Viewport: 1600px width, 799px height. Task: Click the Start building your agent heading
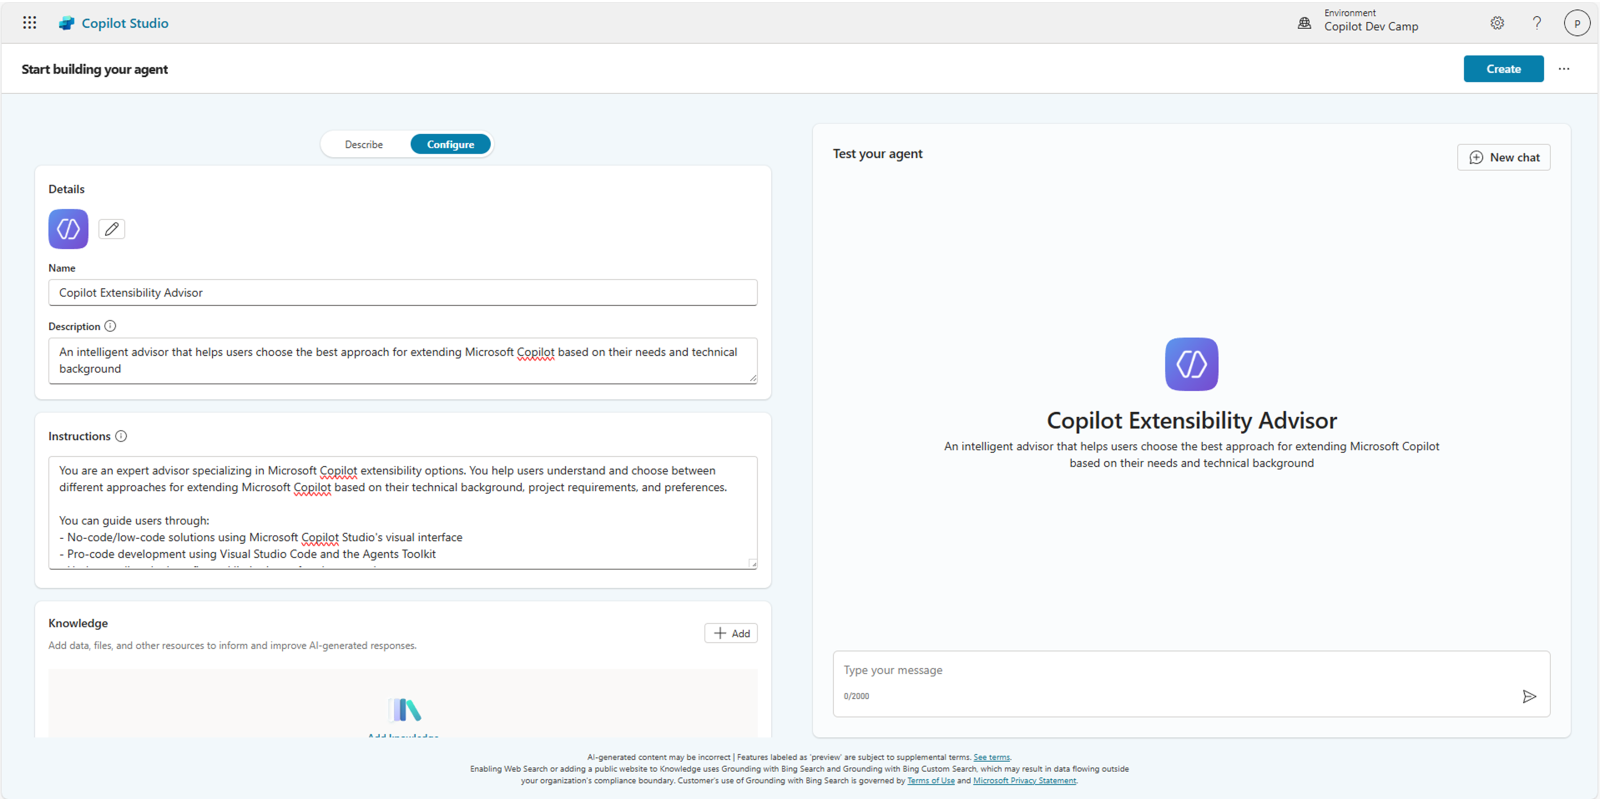pos(95,69)
